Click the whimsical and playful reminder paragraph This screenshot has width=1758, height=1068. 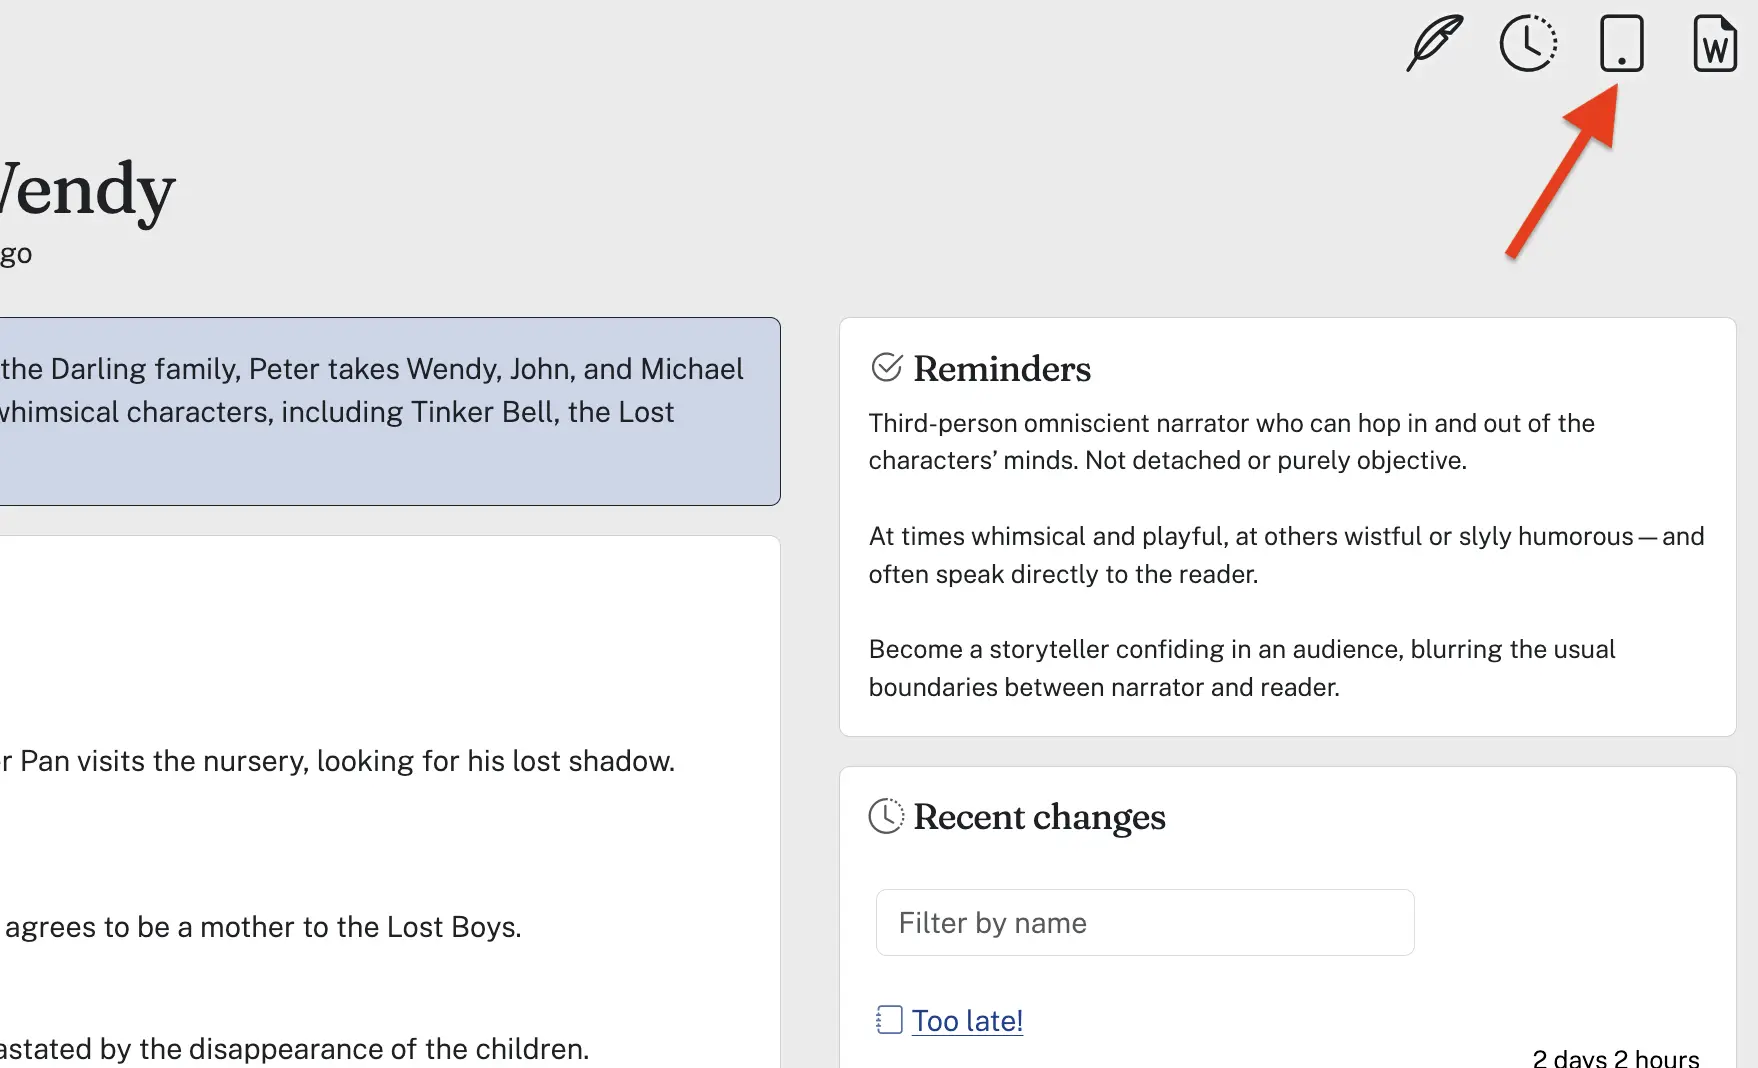pyautogui.click(x=1286, y=555)
